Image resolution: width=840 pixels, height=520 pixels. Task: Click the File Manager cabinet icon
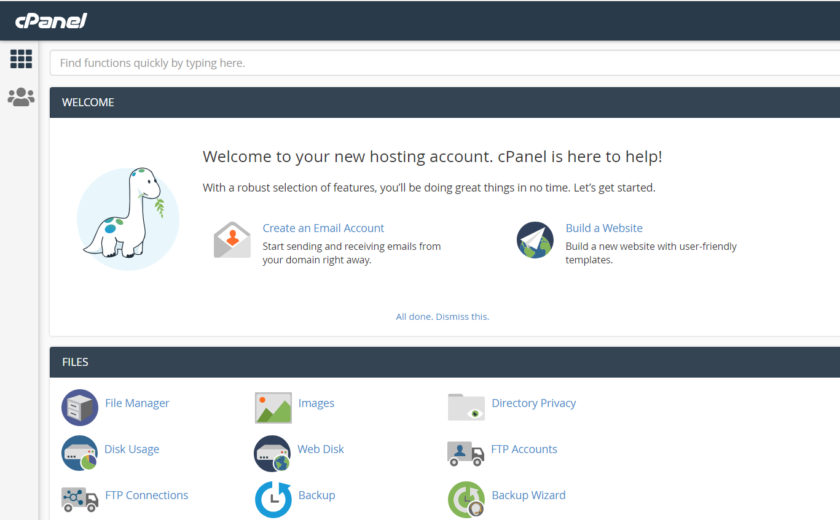click(x=79, y=408)
